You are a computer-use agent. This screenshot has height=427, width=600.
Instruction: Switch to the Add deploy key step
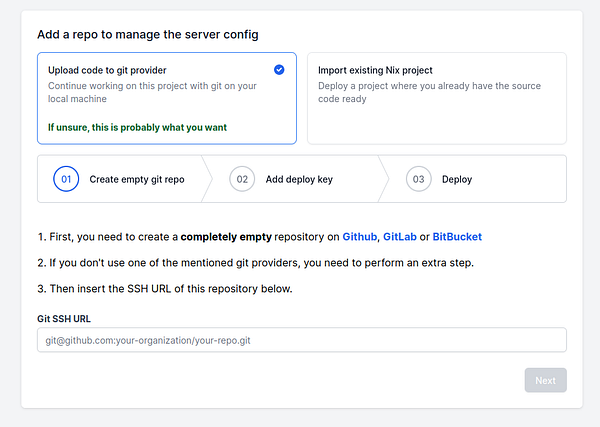[x=299, y=180]
